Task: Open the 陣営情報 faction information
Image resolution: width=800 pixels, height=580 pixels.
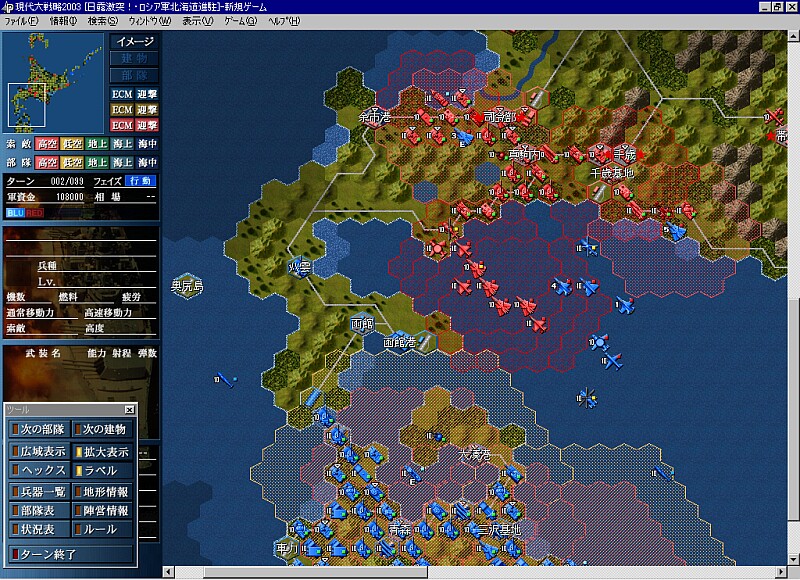Action: (103, 511)
